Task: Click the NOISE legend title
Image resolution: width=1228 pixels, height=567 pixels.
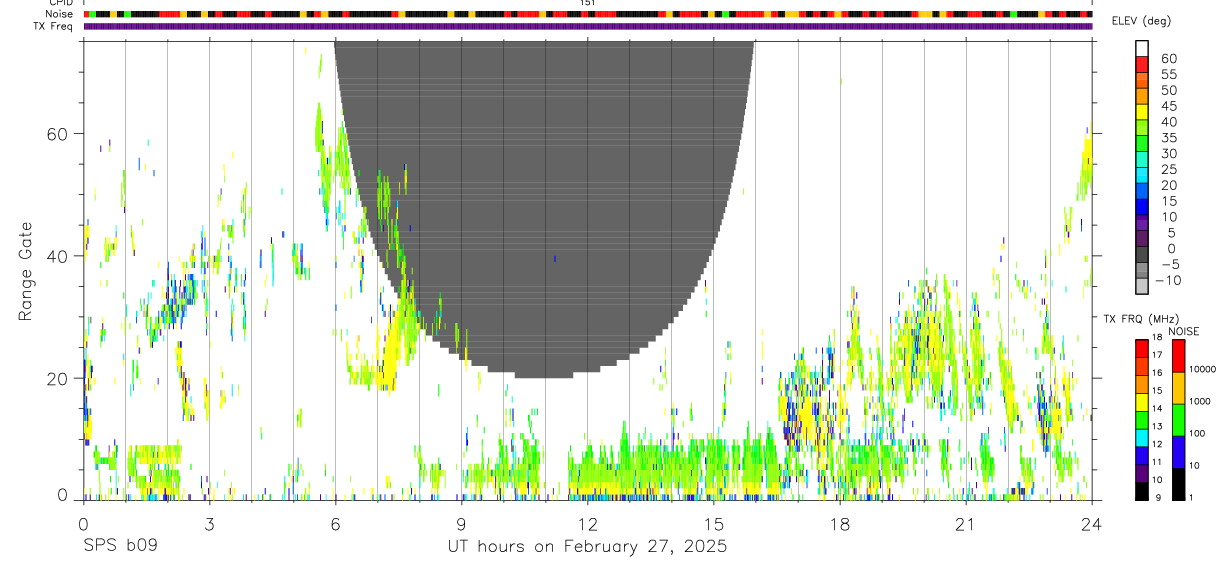Action: click(x=1183, y=332)
